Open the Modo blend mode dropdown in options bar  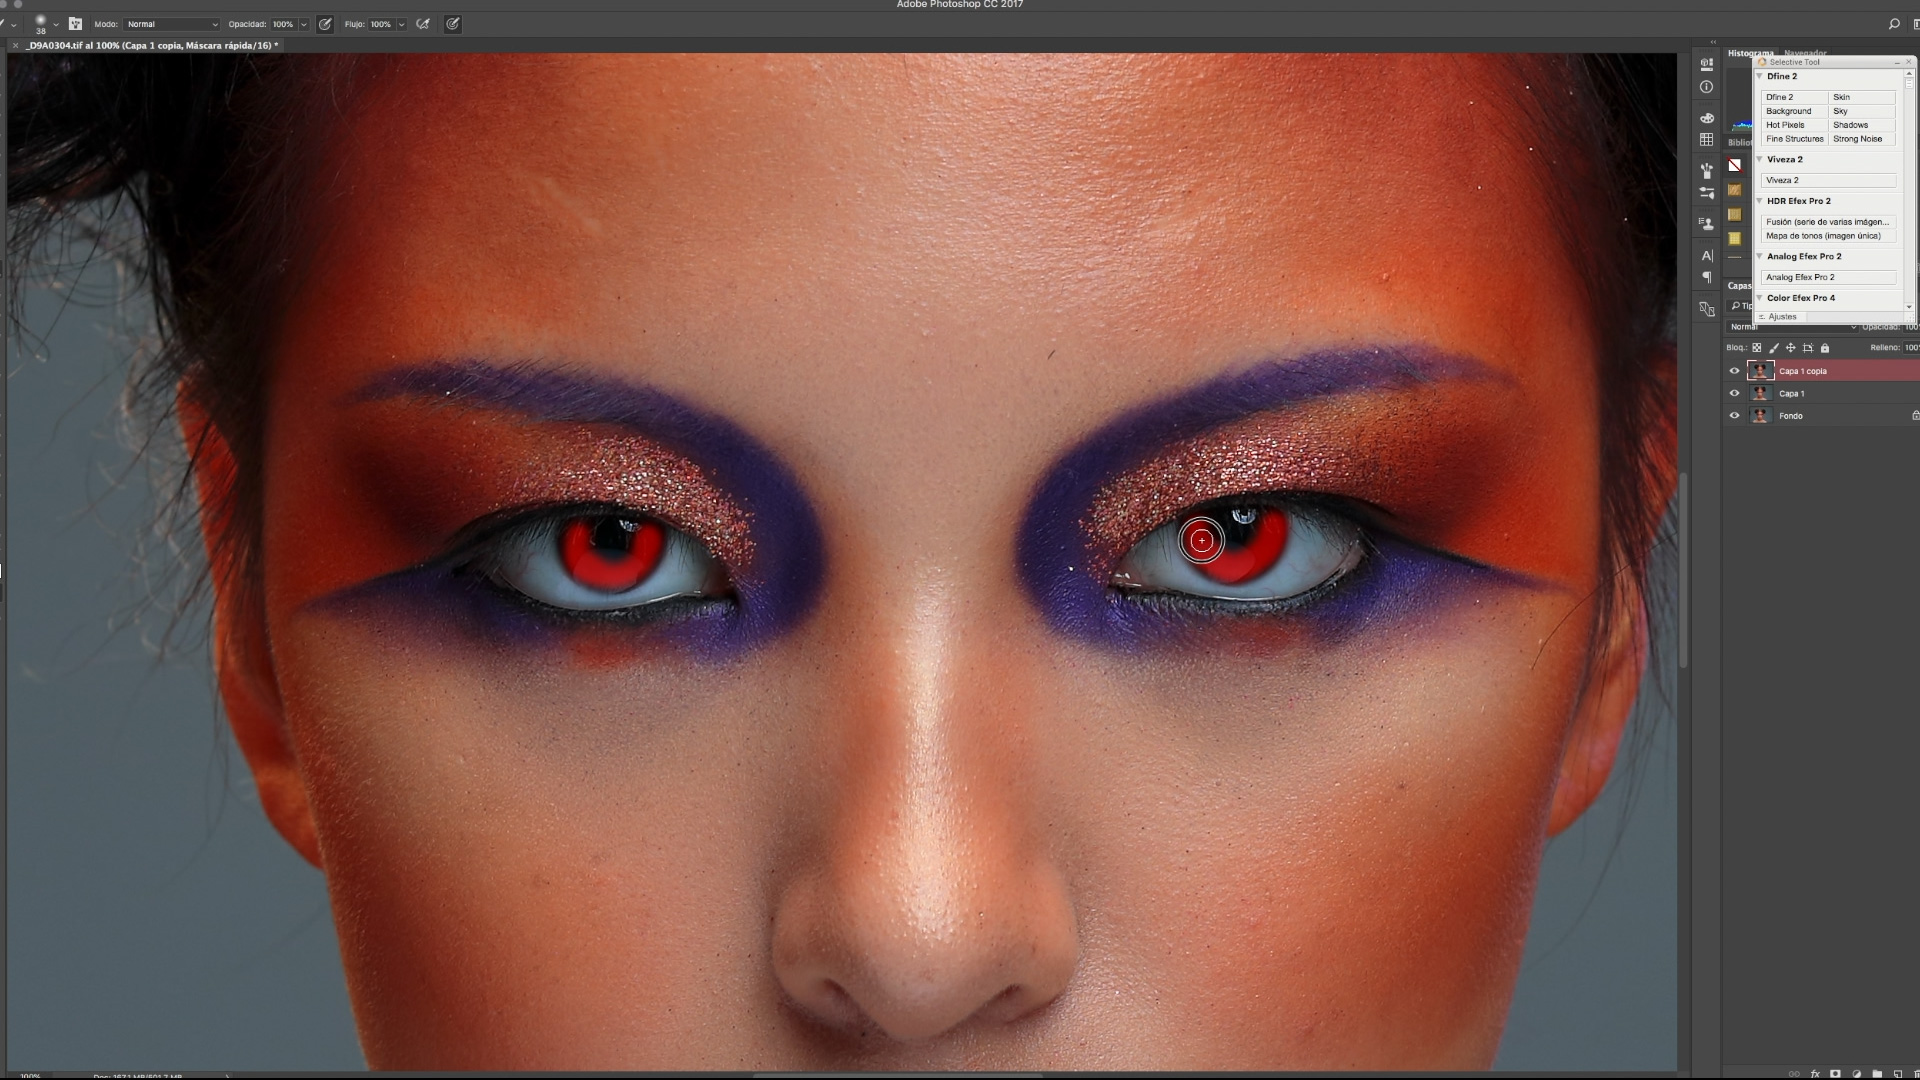click(172, 24)
